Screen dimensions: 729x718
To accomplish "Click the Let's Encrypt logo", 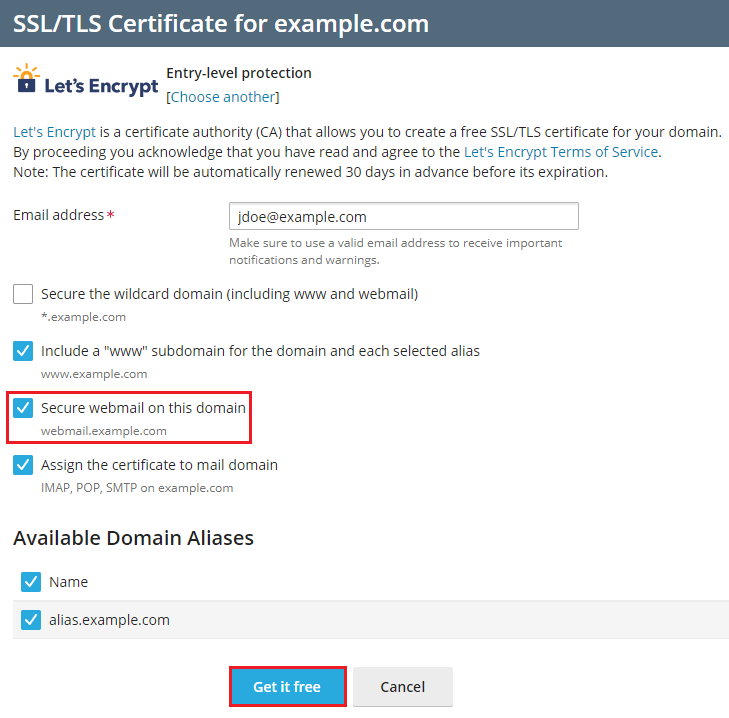I will click(x=85, y=83).
